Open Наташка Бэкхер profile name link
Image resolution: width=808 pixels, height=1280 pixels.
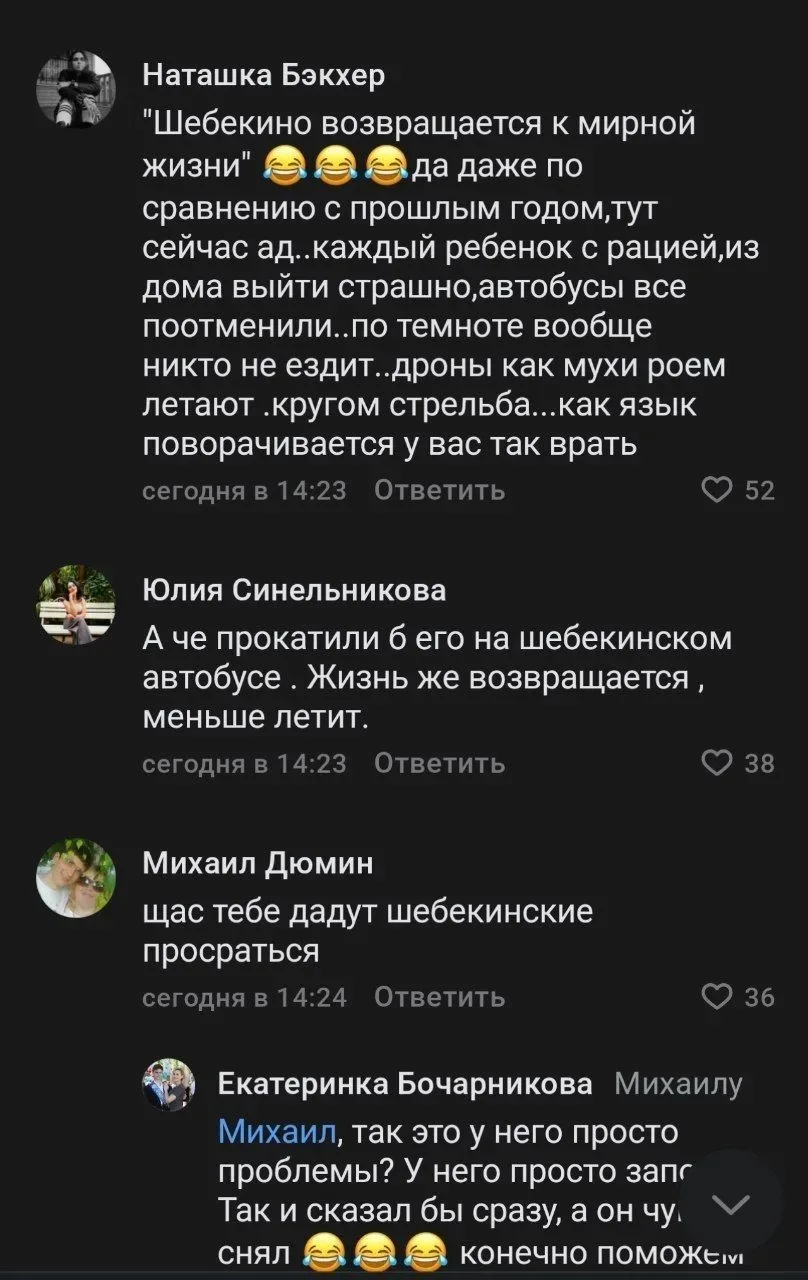[x=264, y=75]
